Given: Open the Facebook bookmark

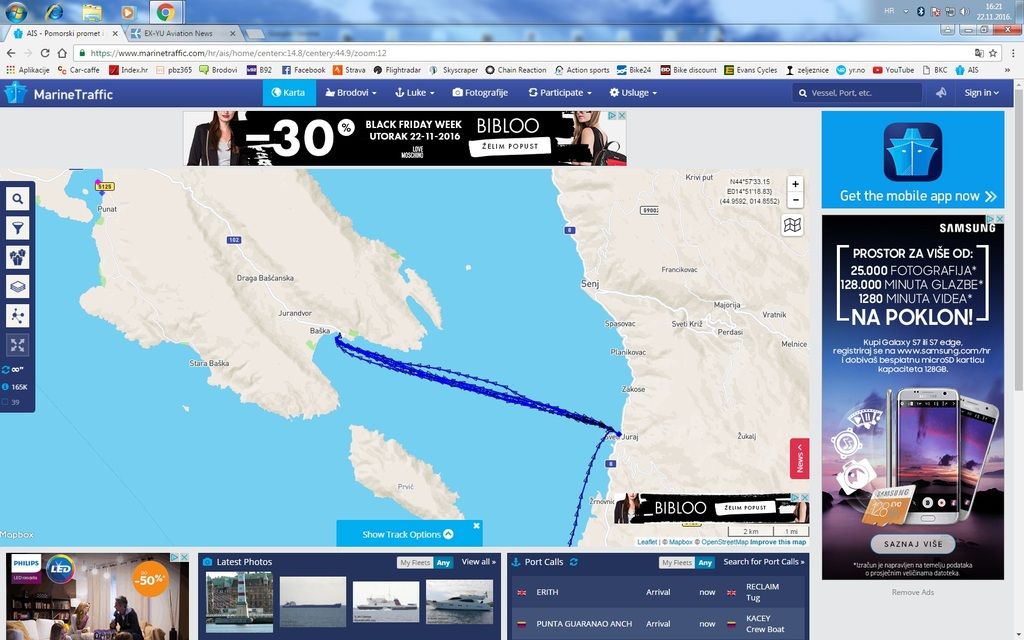Looking at the screenshot, I should [303, 70].
